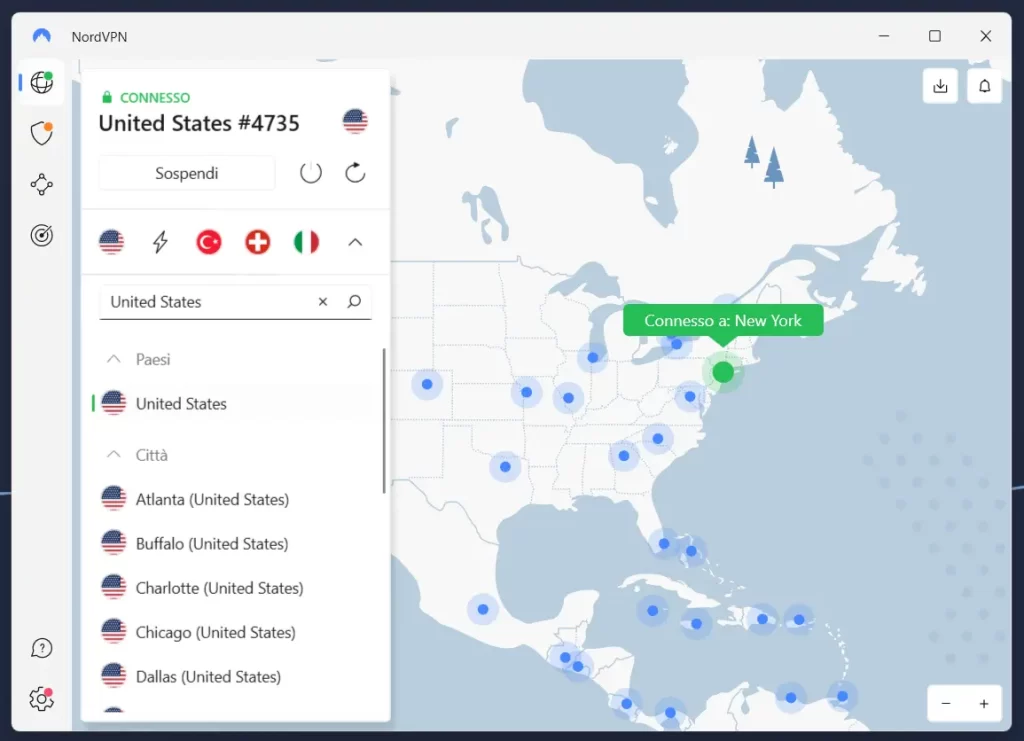Click the United States flag beside server name
Screen dimensions: 1024x741
(355, 121)
